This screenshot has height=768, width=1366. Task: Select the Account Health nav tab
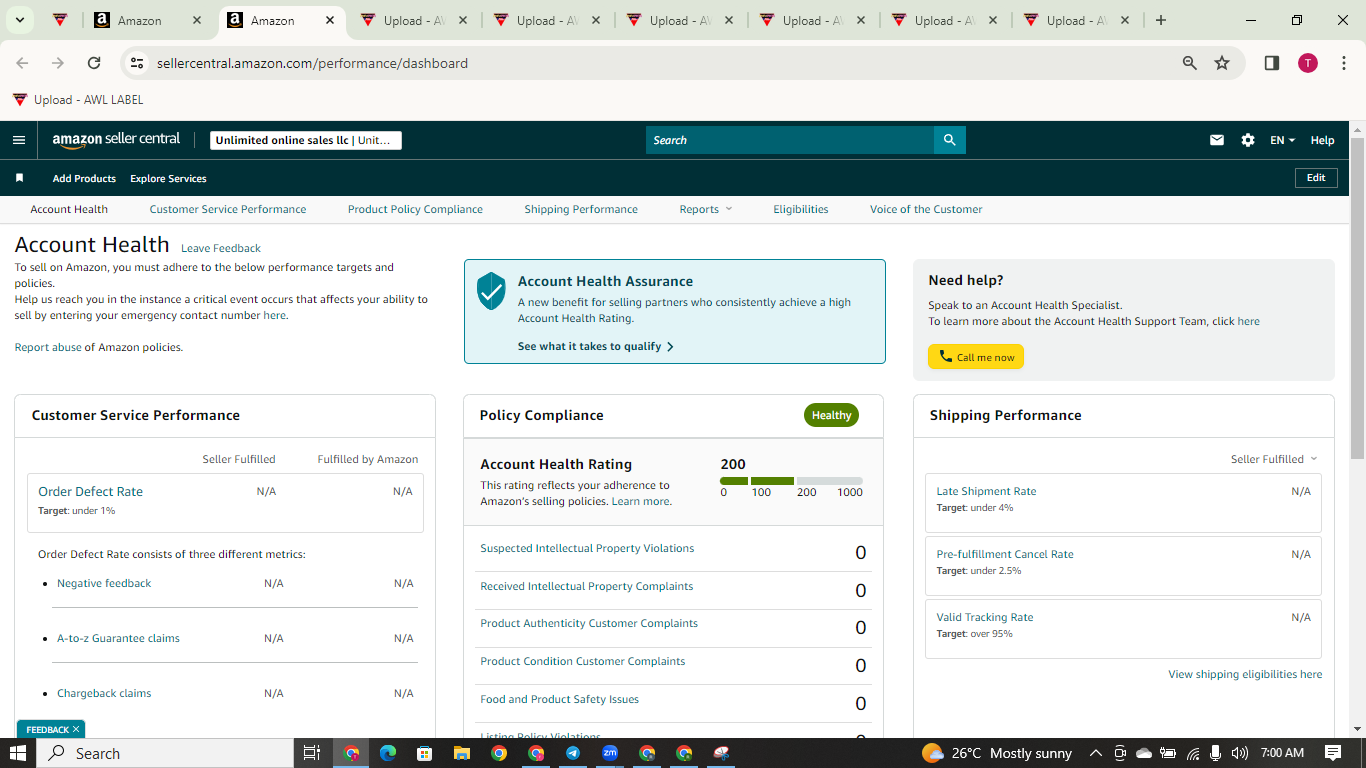pos(69,209)
